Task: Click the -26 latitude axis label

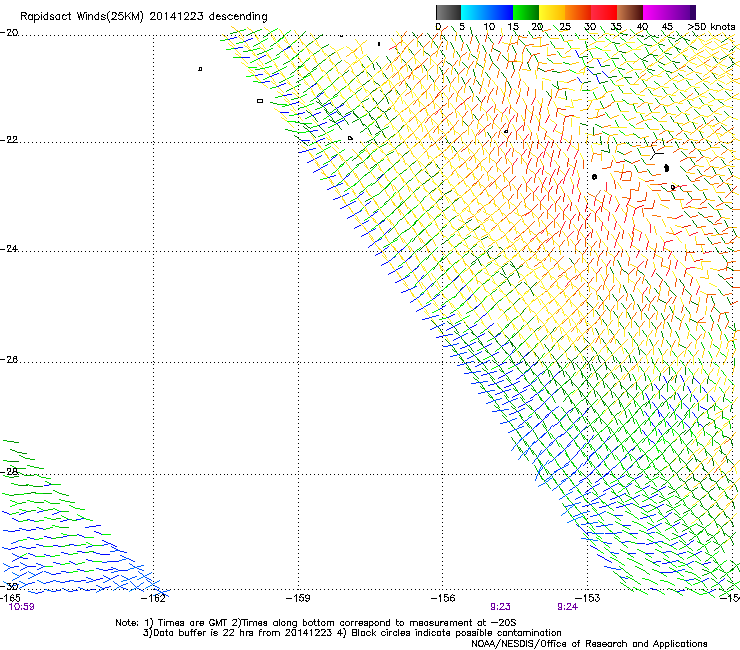Action: coord(9,360)
